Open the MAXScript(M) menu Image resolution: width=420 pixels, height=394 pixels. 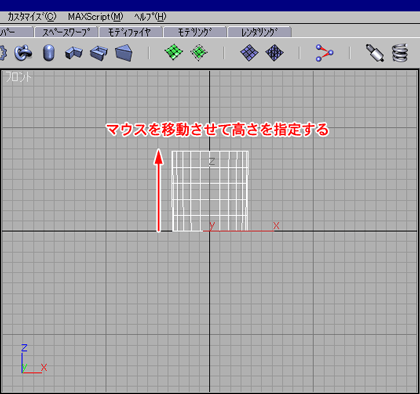click(x=95, y=17)
